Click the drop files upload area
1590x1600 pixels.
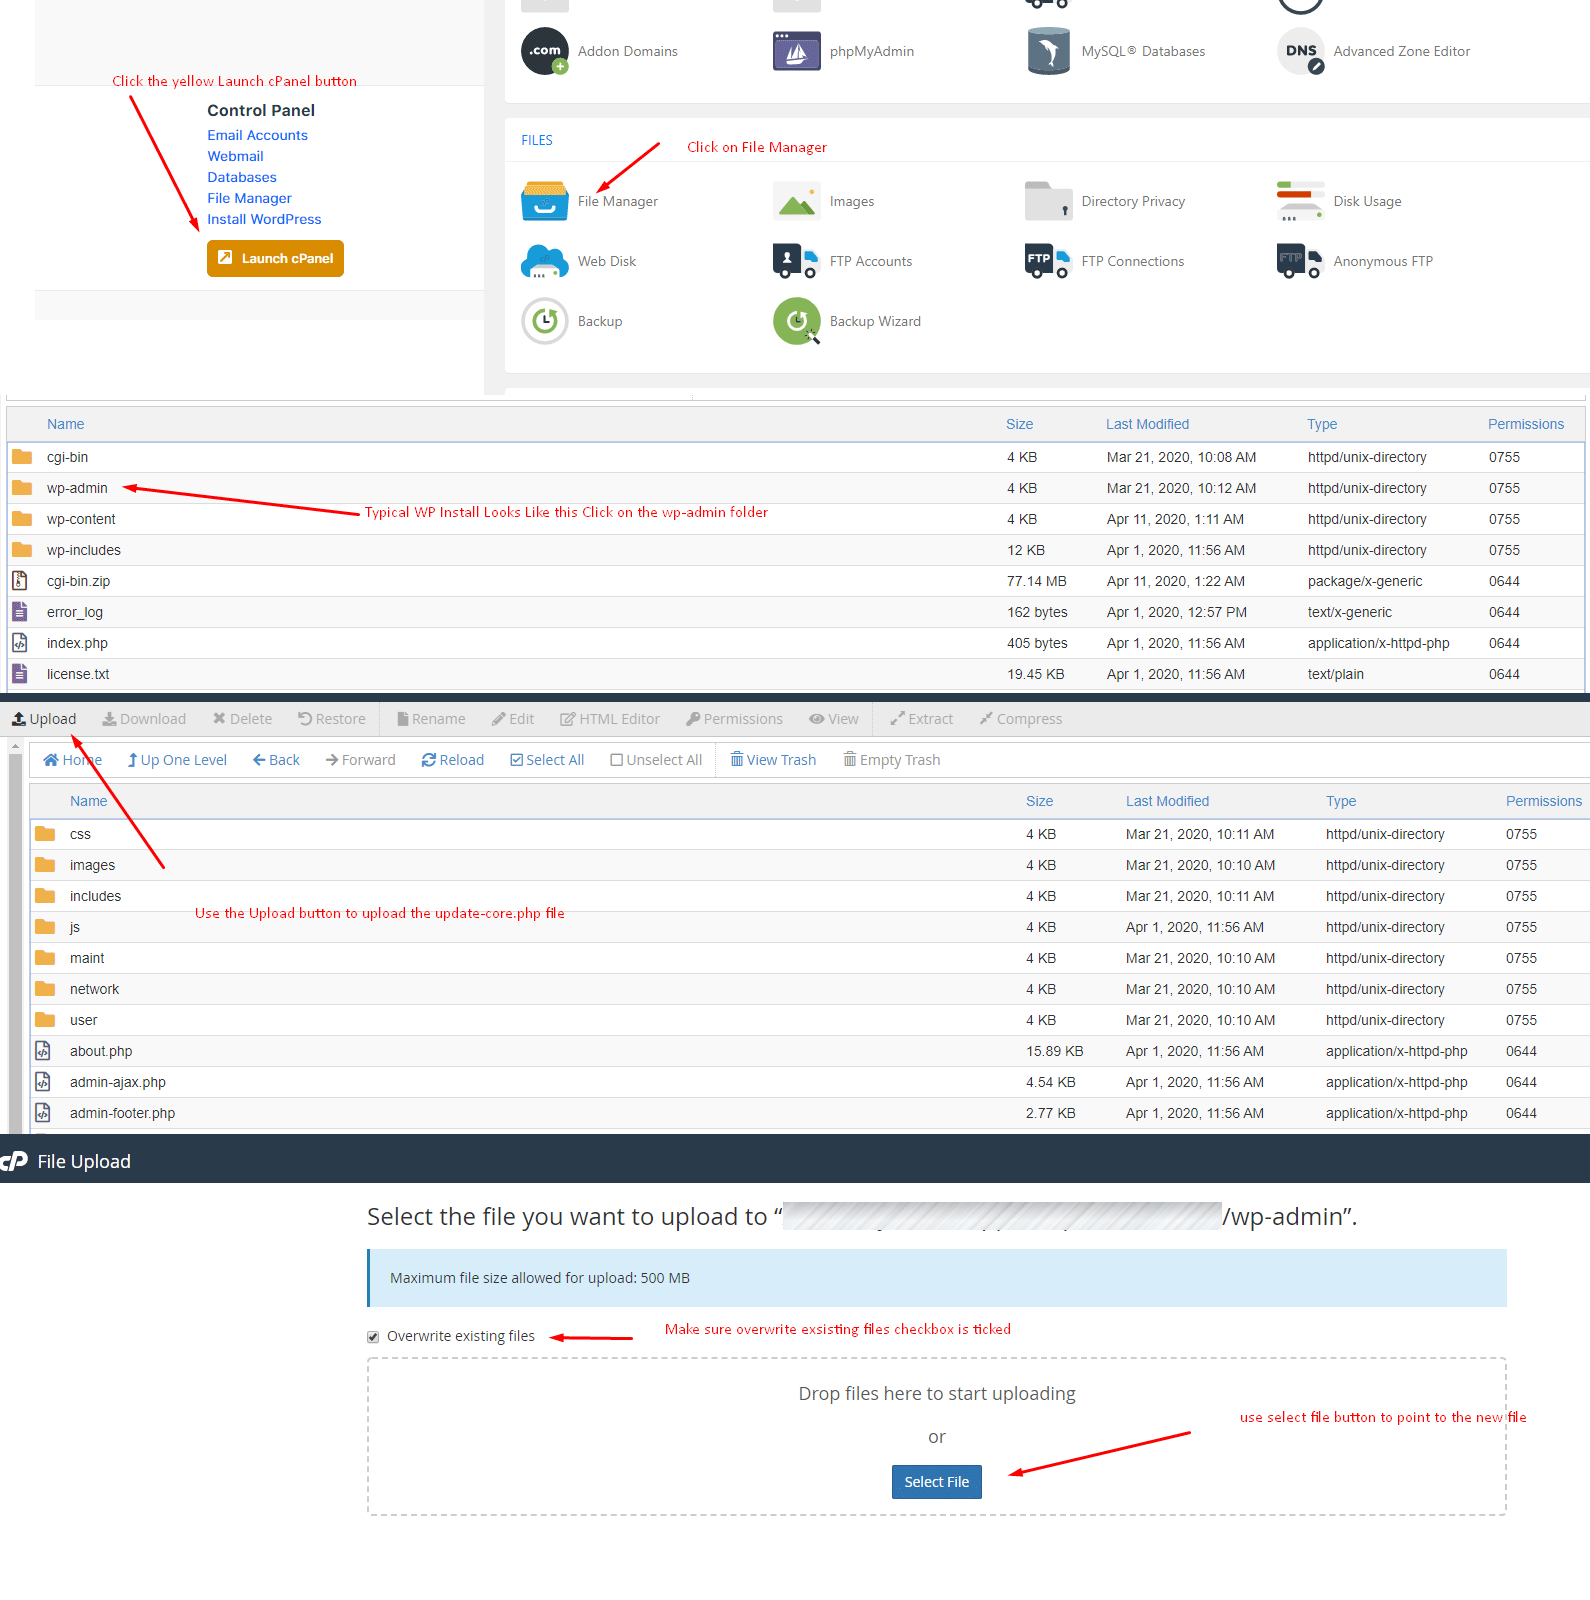(x=936, y=1436)
